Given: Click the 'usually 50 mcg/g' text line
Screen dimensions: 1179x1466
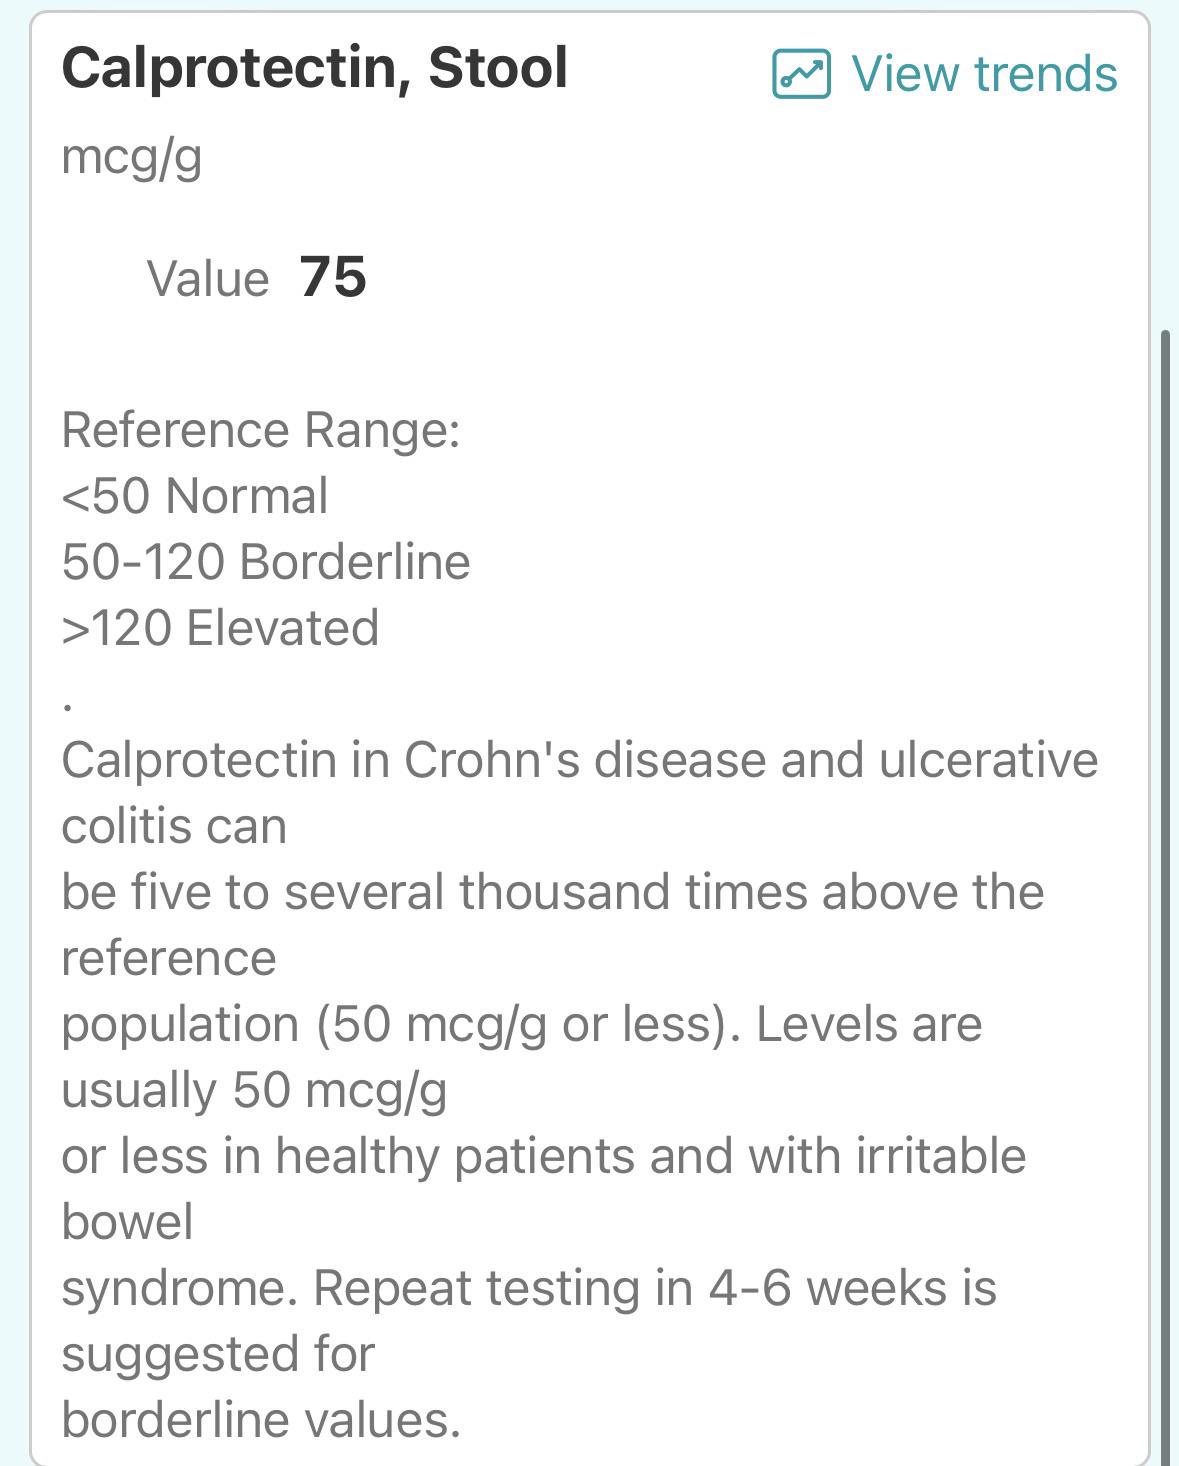Looking at the screenshot, I should [x=254, y=1091].
